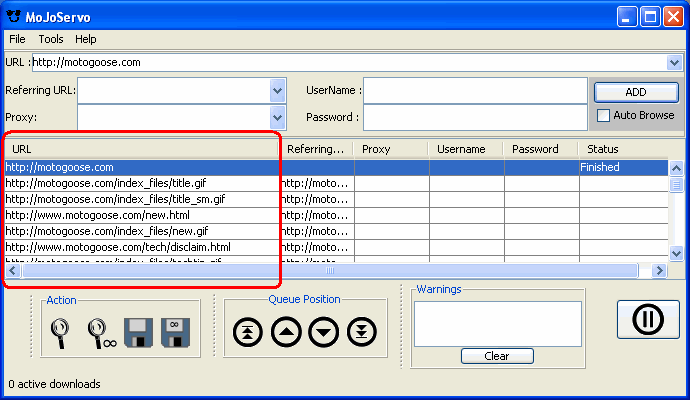
Task: Click the ADD button
Action: pos(636,92)
